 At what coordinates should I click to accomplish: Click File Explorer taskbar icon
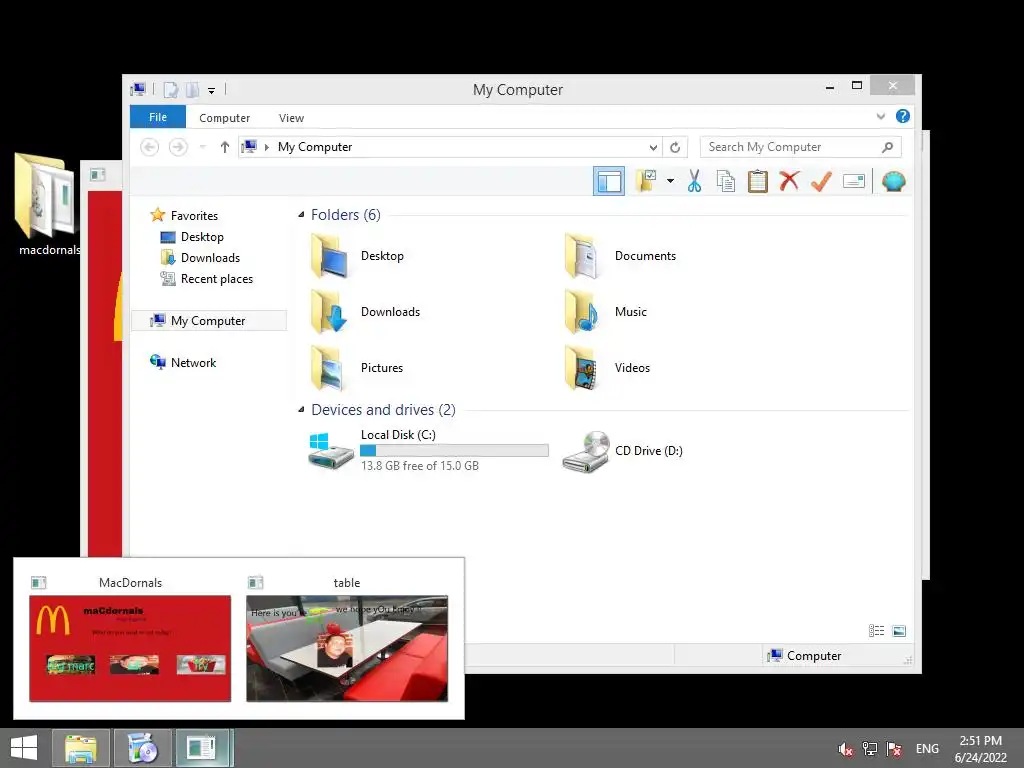[x=80, y=748]
